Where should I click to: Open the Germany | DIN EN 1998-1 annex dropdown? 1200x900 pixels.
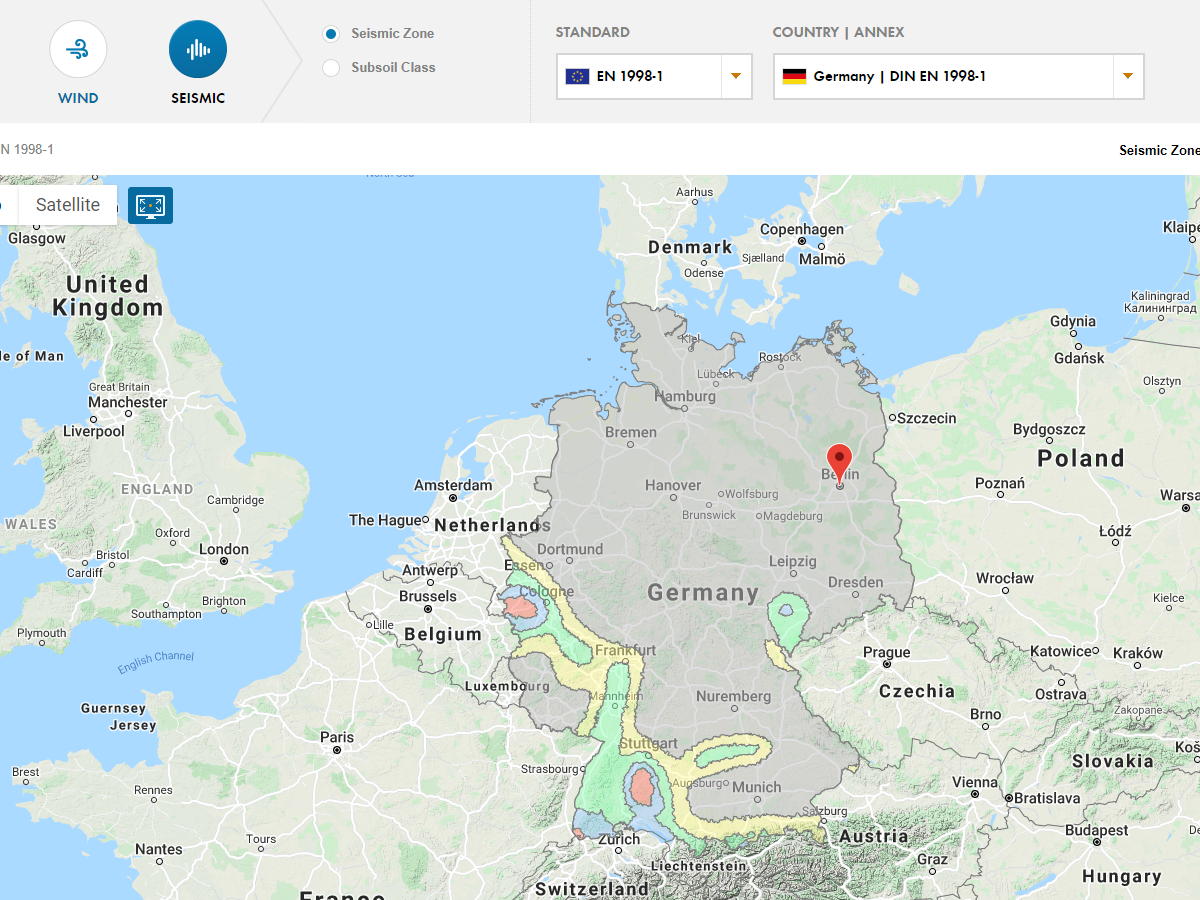click(958, 75)
